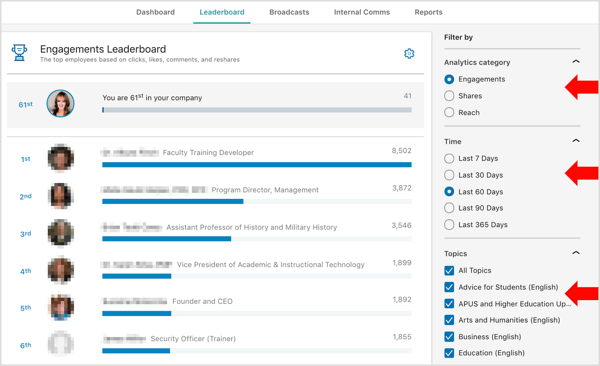Screen dimensions: 600x366
Task: Set time filter to Last 7 Days
Action: [x=449, y=158]
